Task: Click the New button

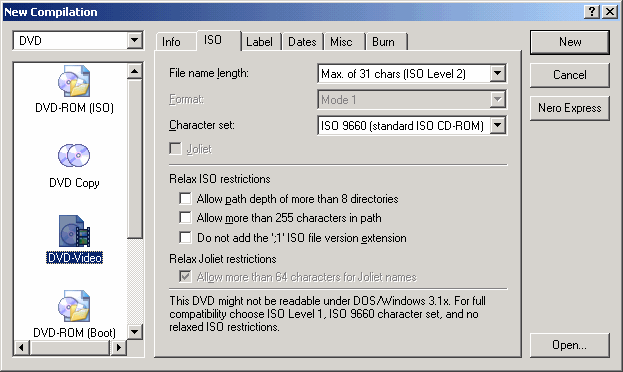Action: click(570, 42)
